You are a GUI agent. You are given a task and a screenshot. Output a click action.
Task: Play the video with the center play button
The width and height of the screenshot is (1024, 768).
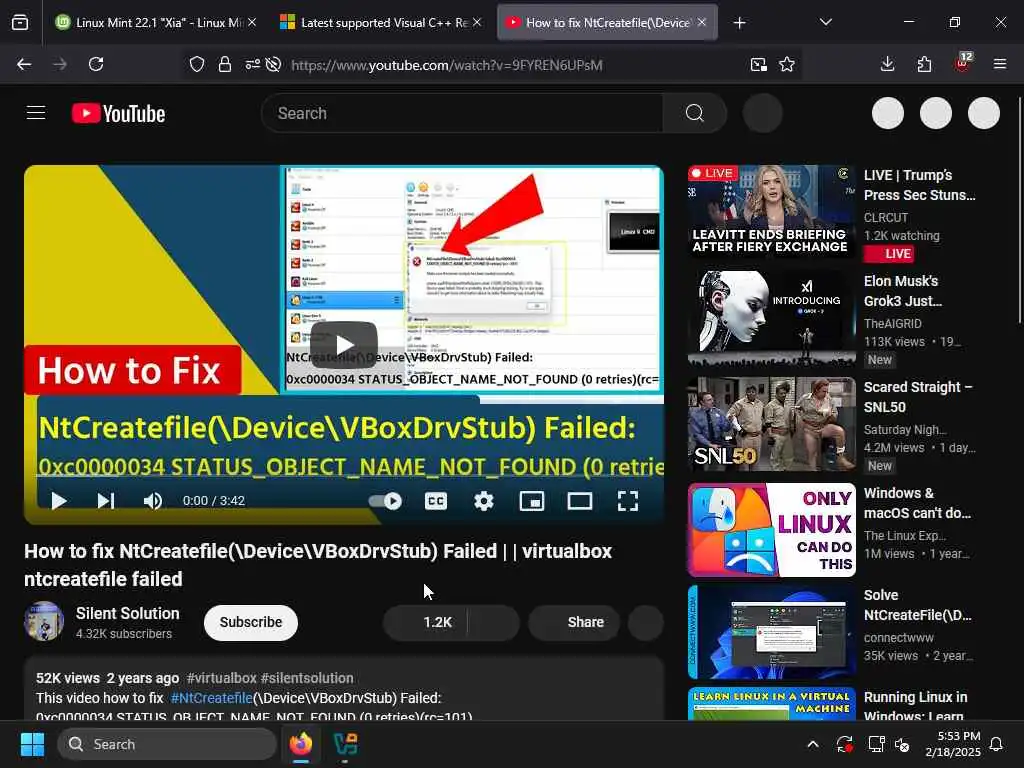click(x=344, y=344)
